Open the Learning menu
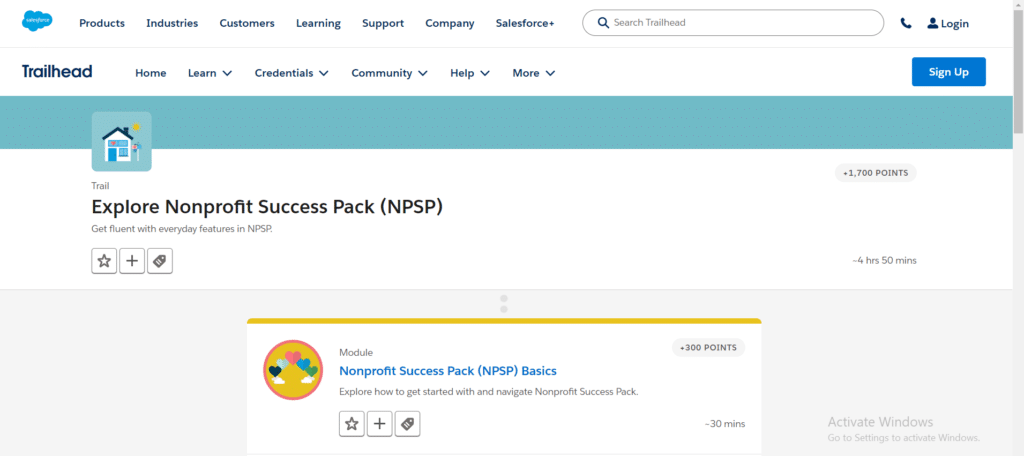This screenshot has width=1024, height=456. [x=318, y=24]
